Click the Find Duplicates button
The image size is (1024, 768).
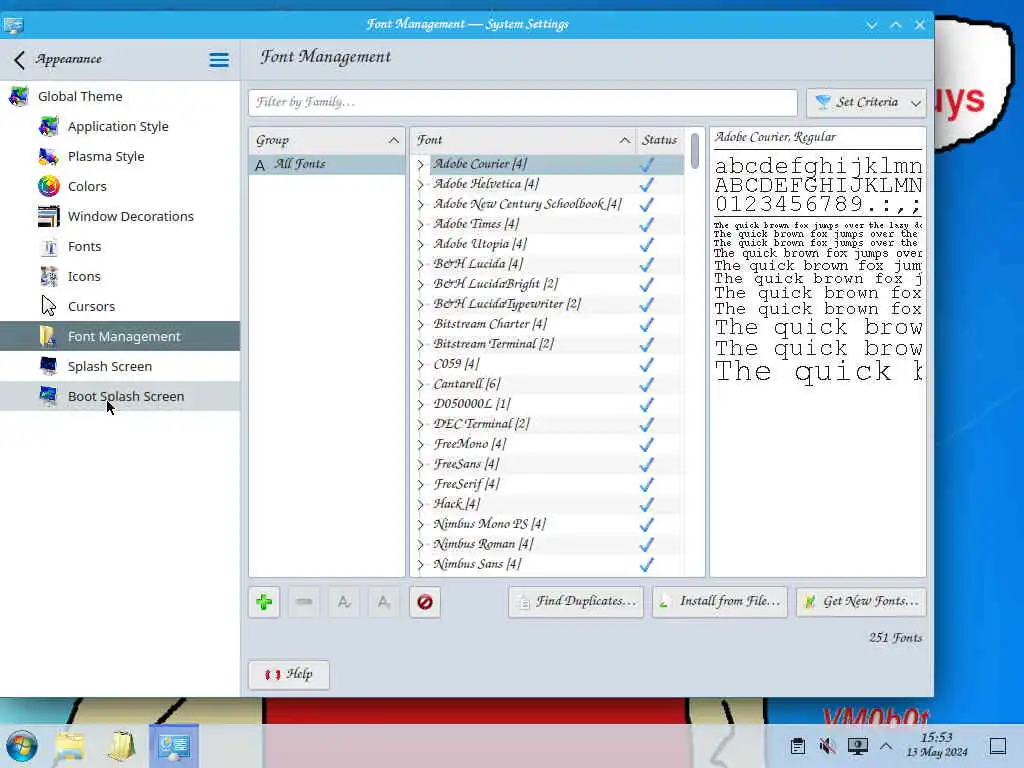click(576, 601)
